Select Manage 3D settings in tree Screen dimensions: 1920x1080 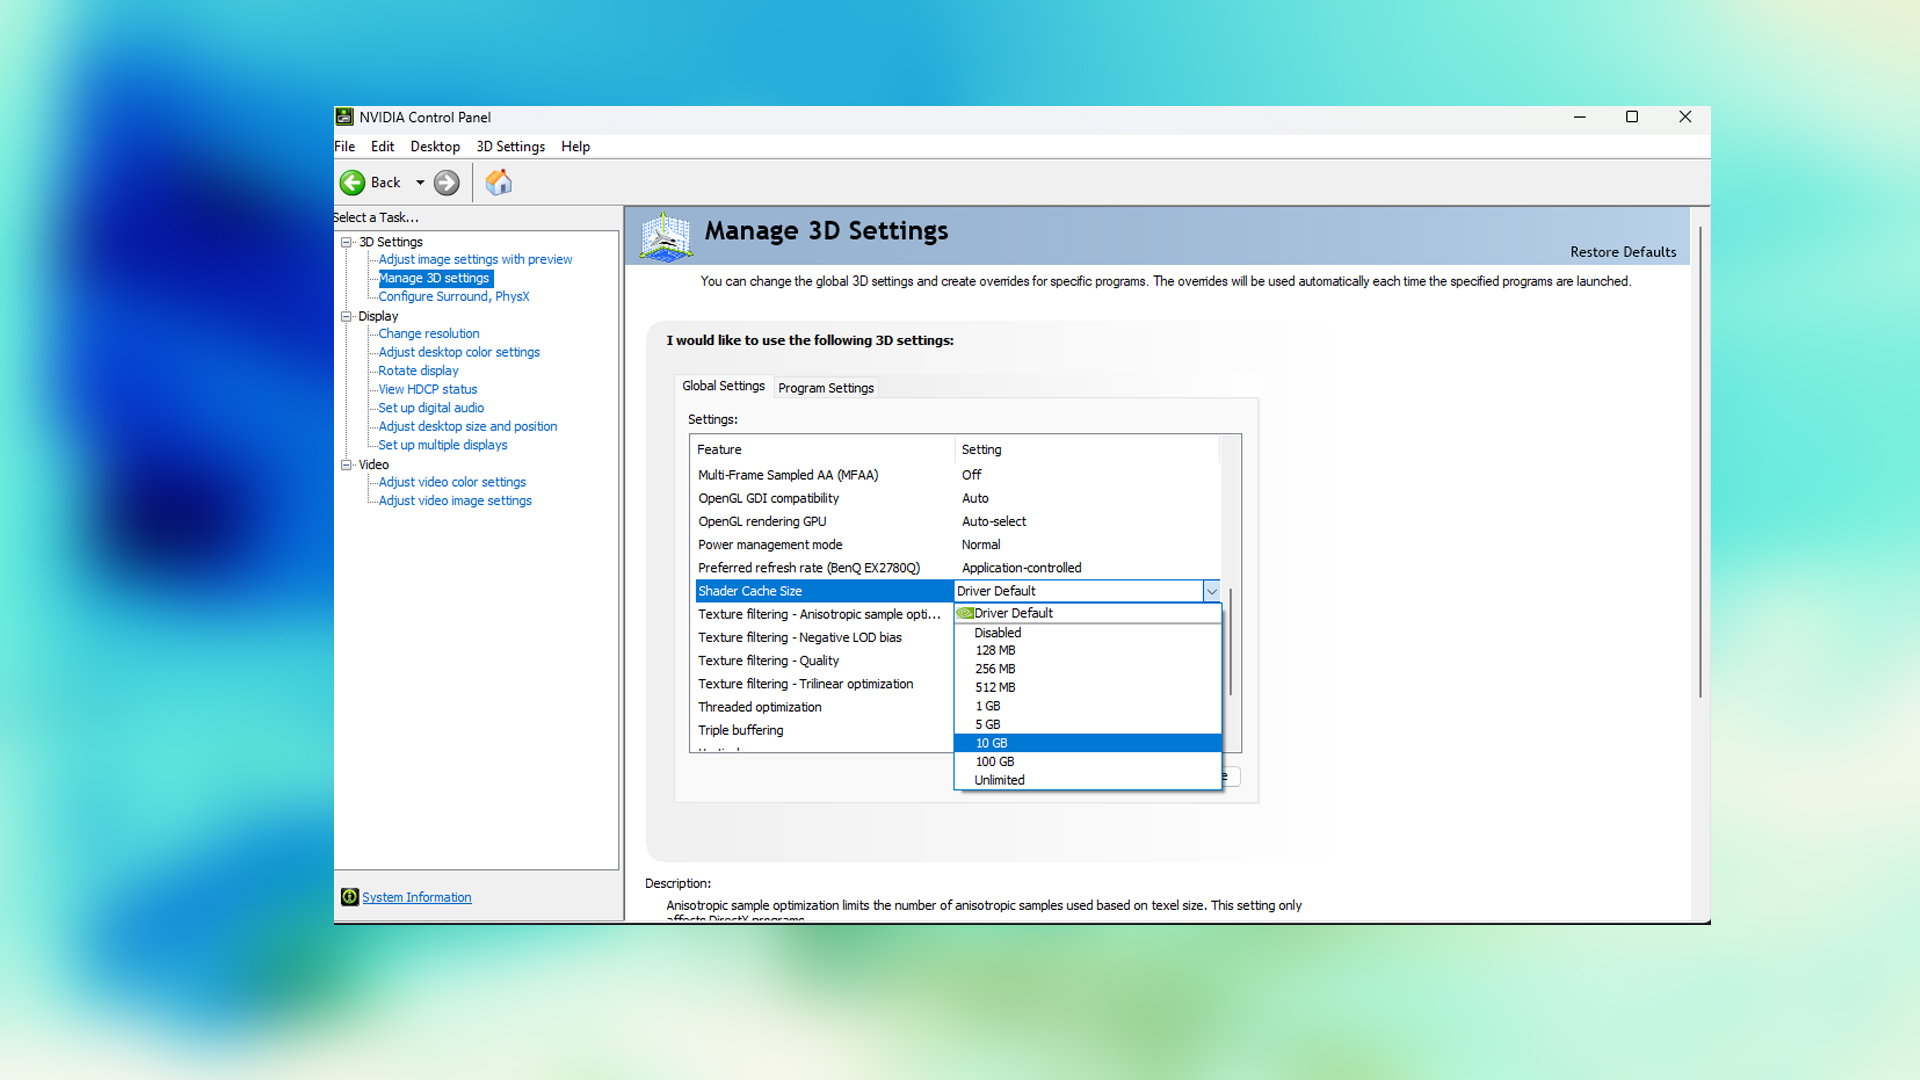coord(435,278)
